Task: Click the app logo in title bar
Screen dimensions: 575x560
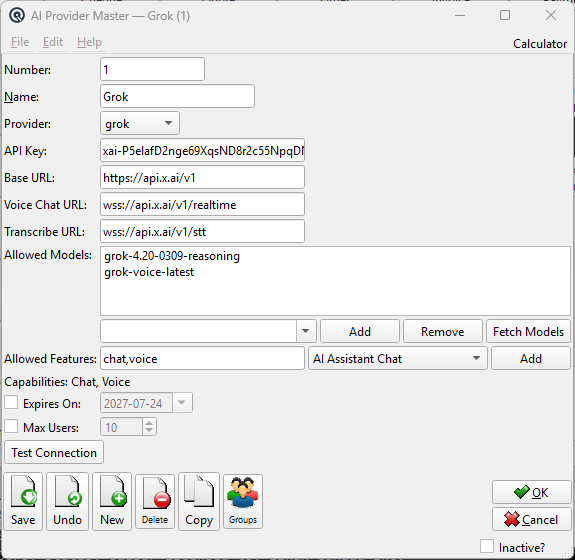Action: [x=17, y=16]
